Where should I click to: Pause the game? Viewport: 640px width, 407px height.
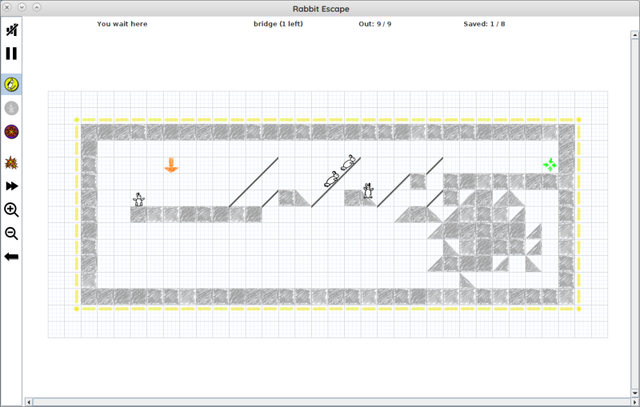pyautogui.click(x=12, y=54)
